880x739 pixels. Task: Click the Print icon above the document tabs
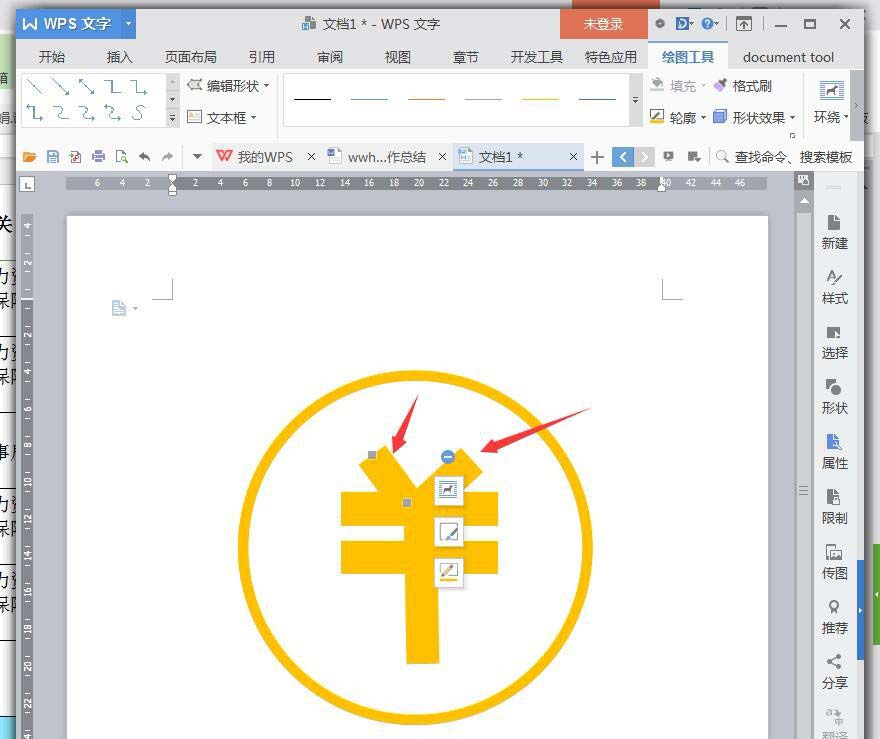coord(99,156)
